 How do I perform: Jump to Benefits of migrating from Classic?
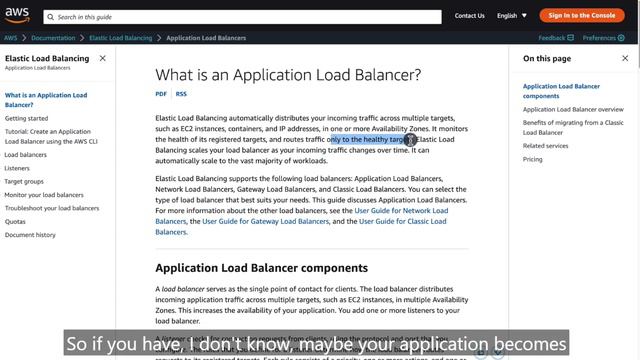(573, 127)
